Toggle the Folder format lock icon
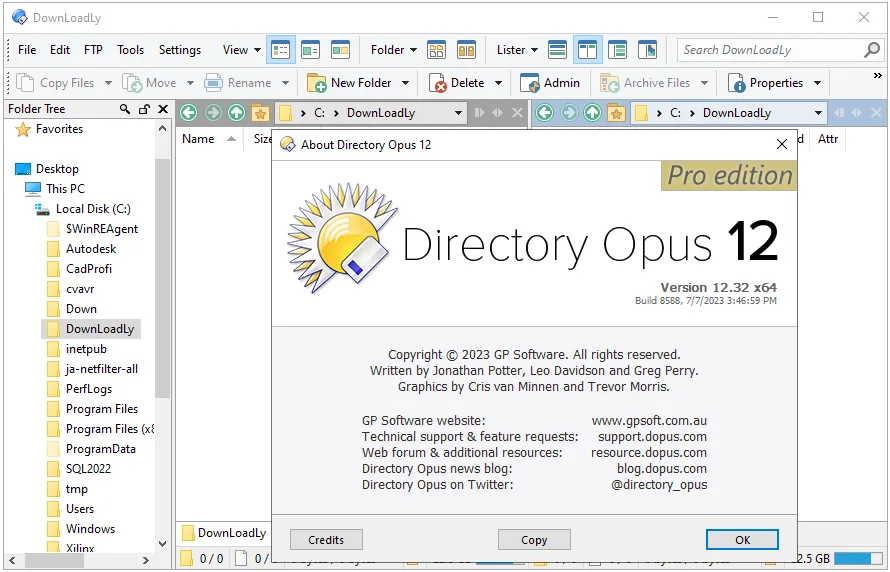This screenshot has height=572, width=890. [466, 50]
